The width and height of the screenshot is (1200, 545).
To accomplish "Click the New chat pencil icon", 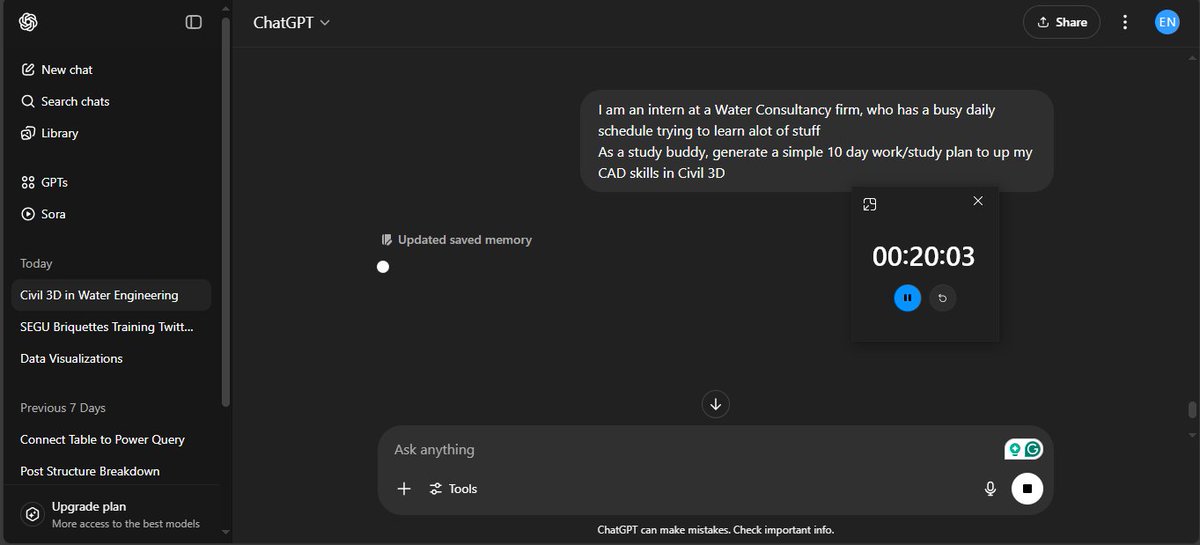I will point(28,70).
